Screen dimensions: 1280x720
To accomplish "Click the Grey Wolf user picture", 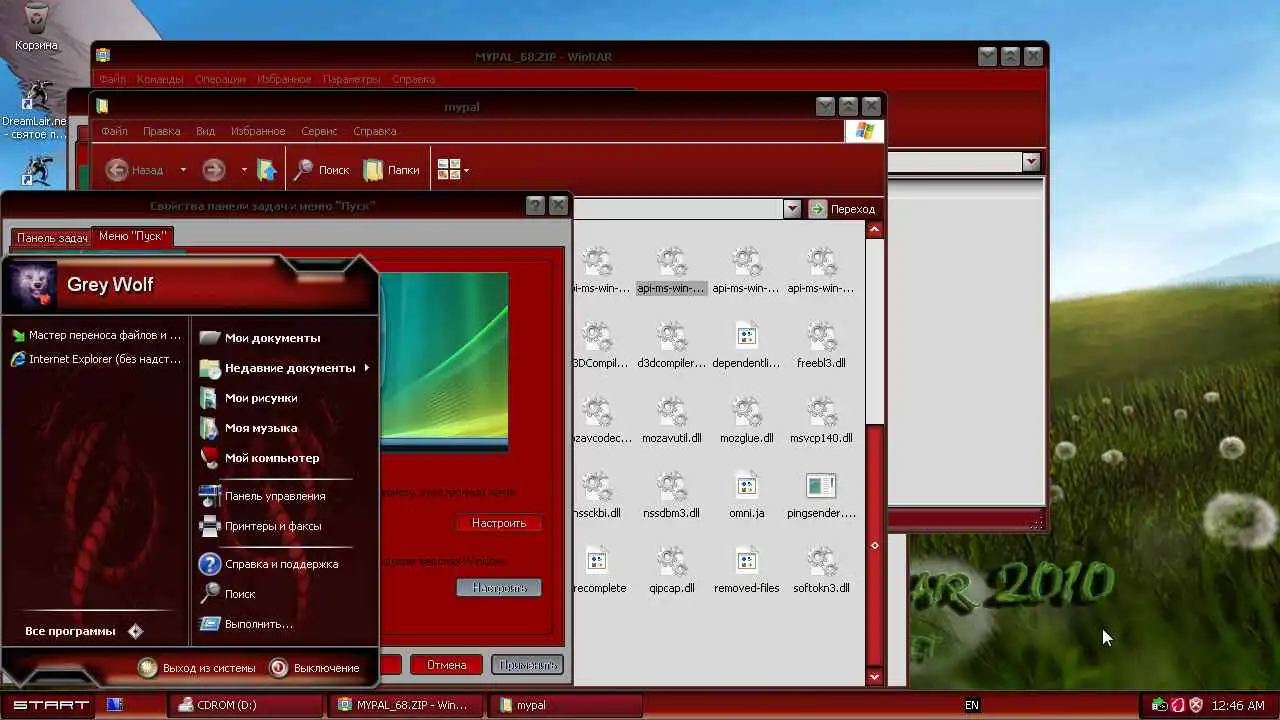I will 33,285.
